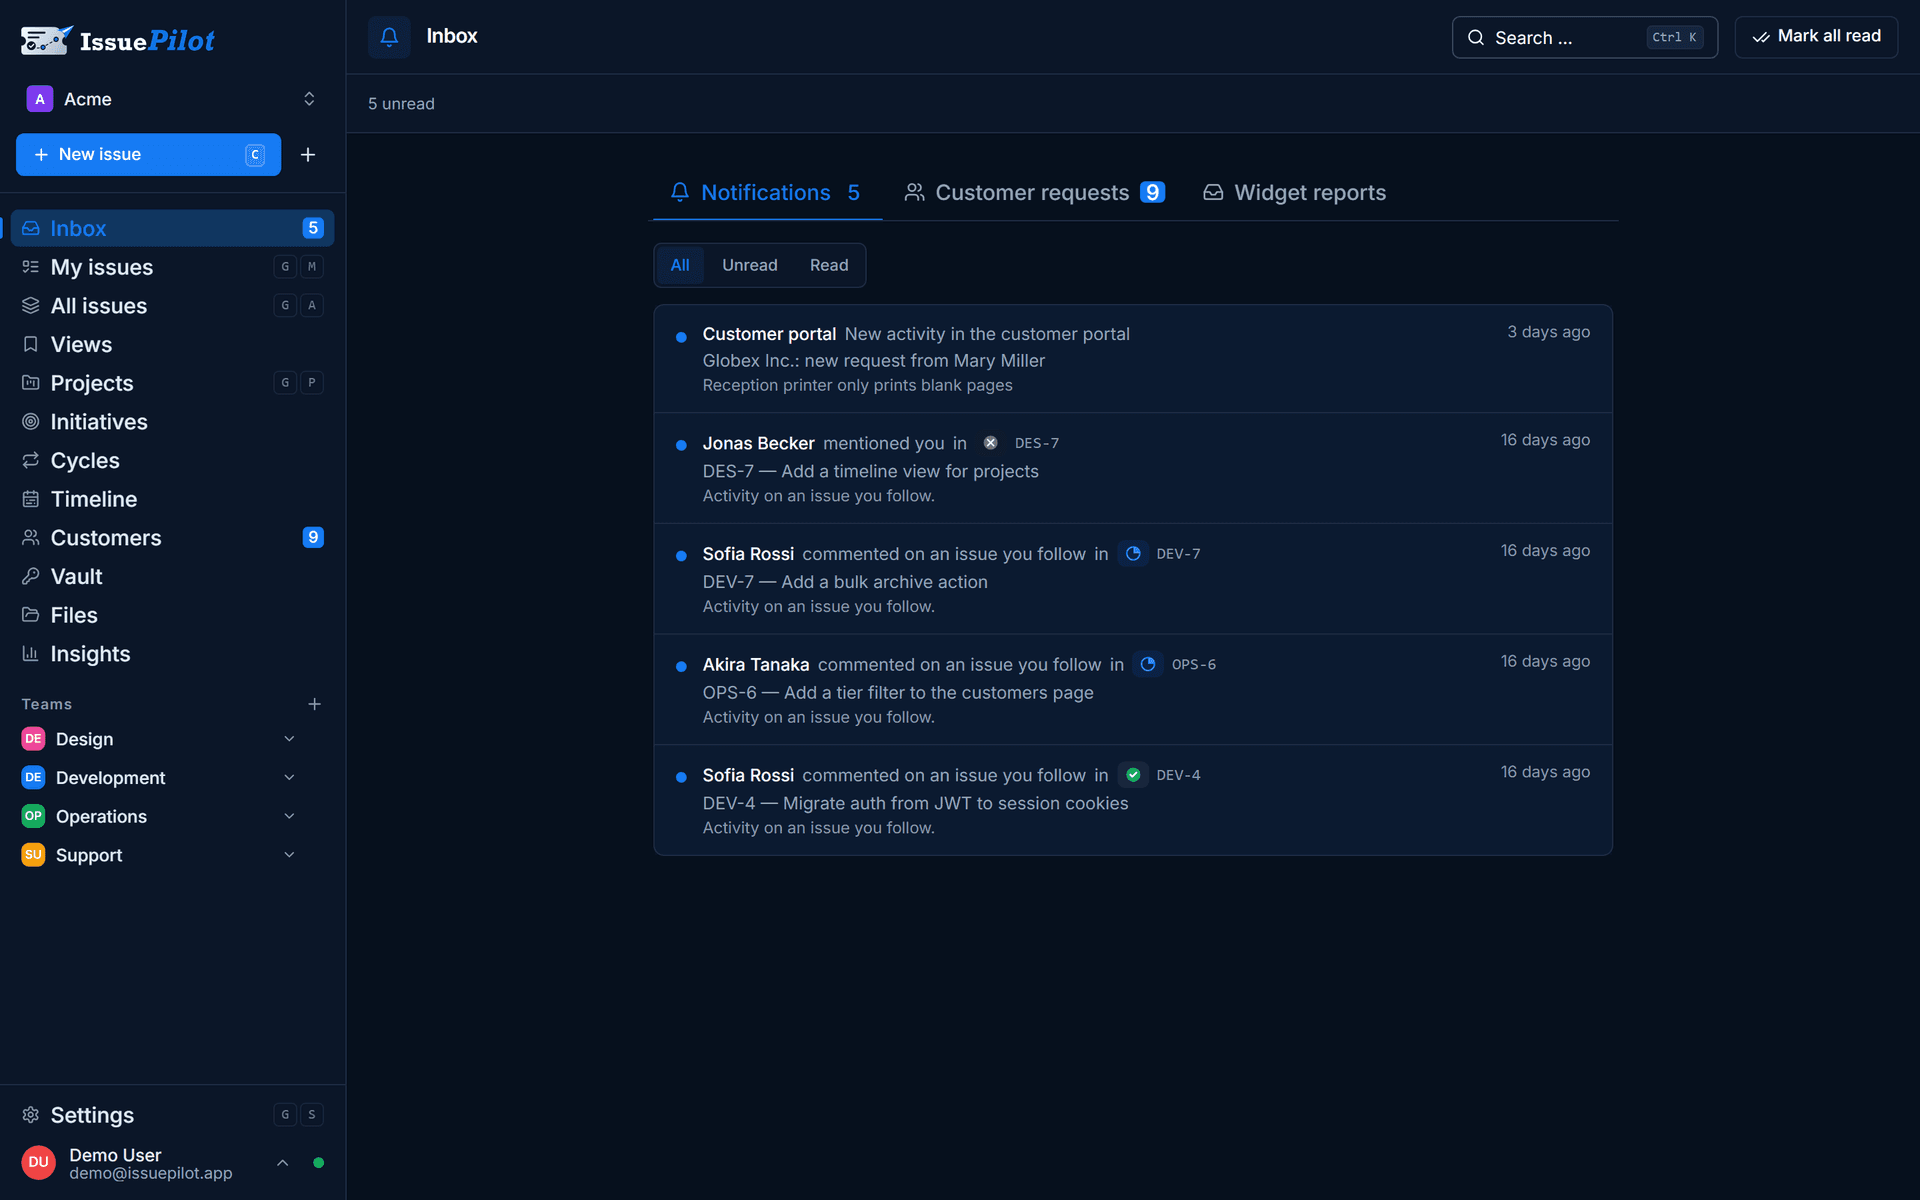Open the DEV-7 issue link

coord(1179,554)
